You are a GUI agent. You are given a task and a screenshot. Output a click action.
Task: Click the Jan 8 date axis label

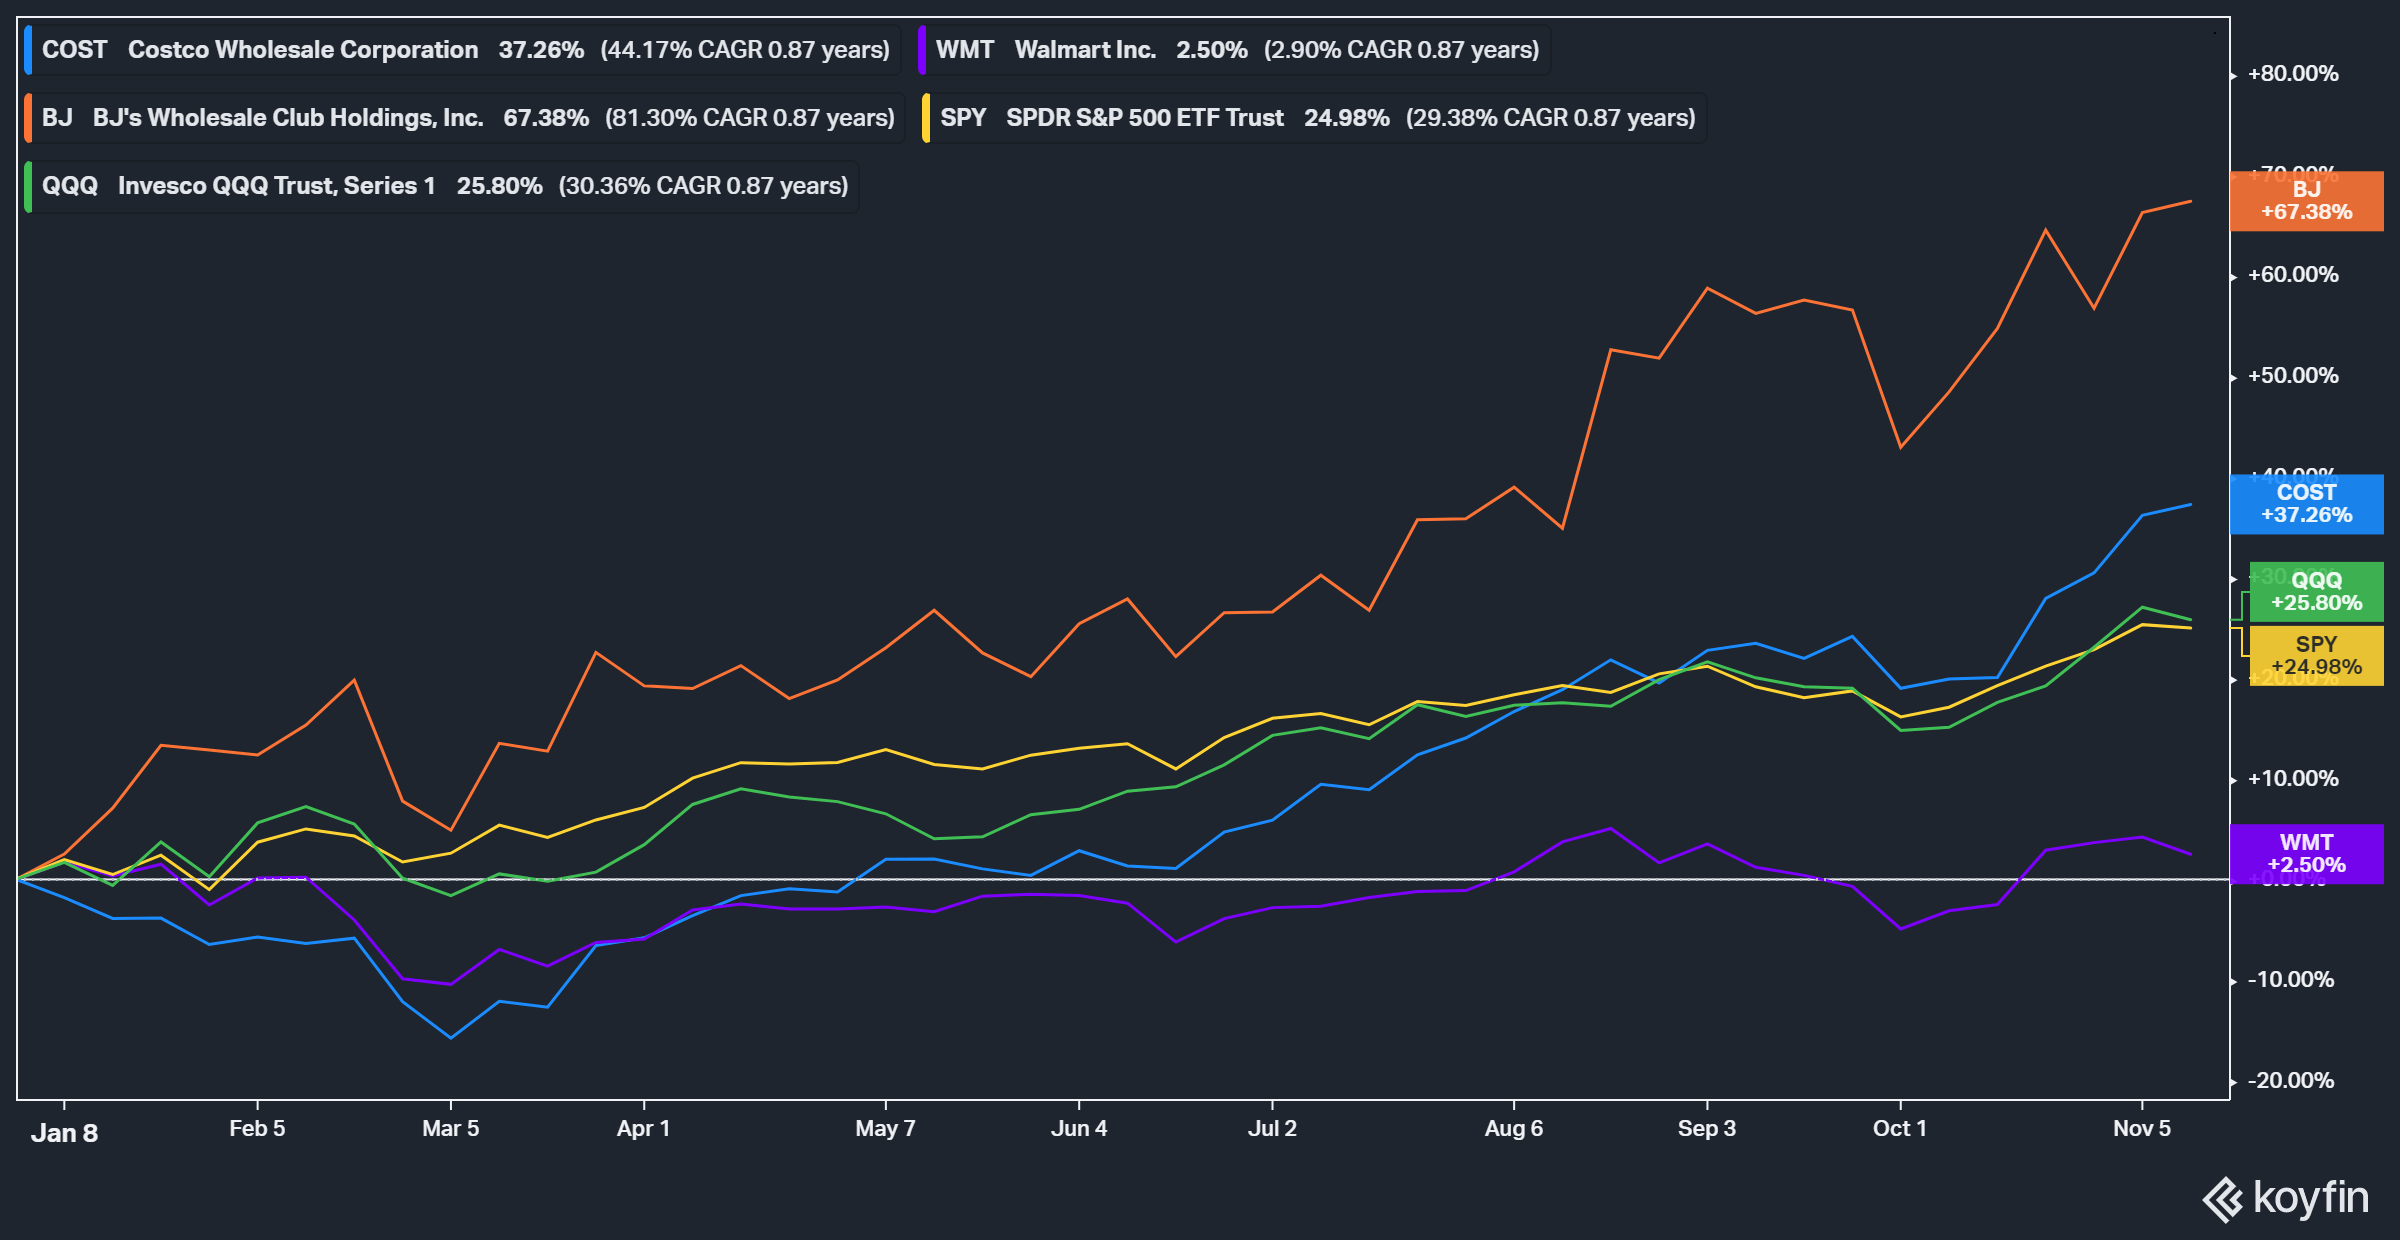[64, 1132]
